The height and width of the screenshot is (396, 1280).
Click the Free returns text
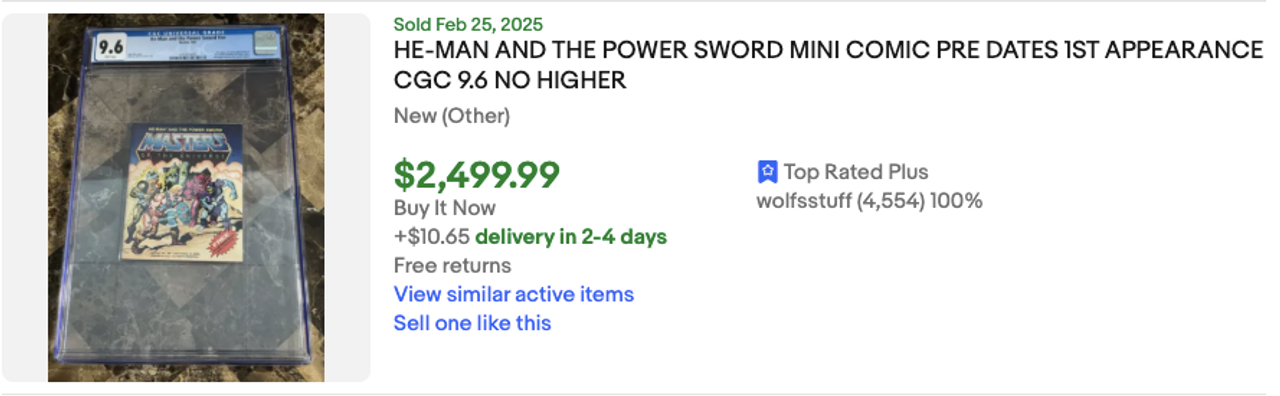(x=452, y=265)
